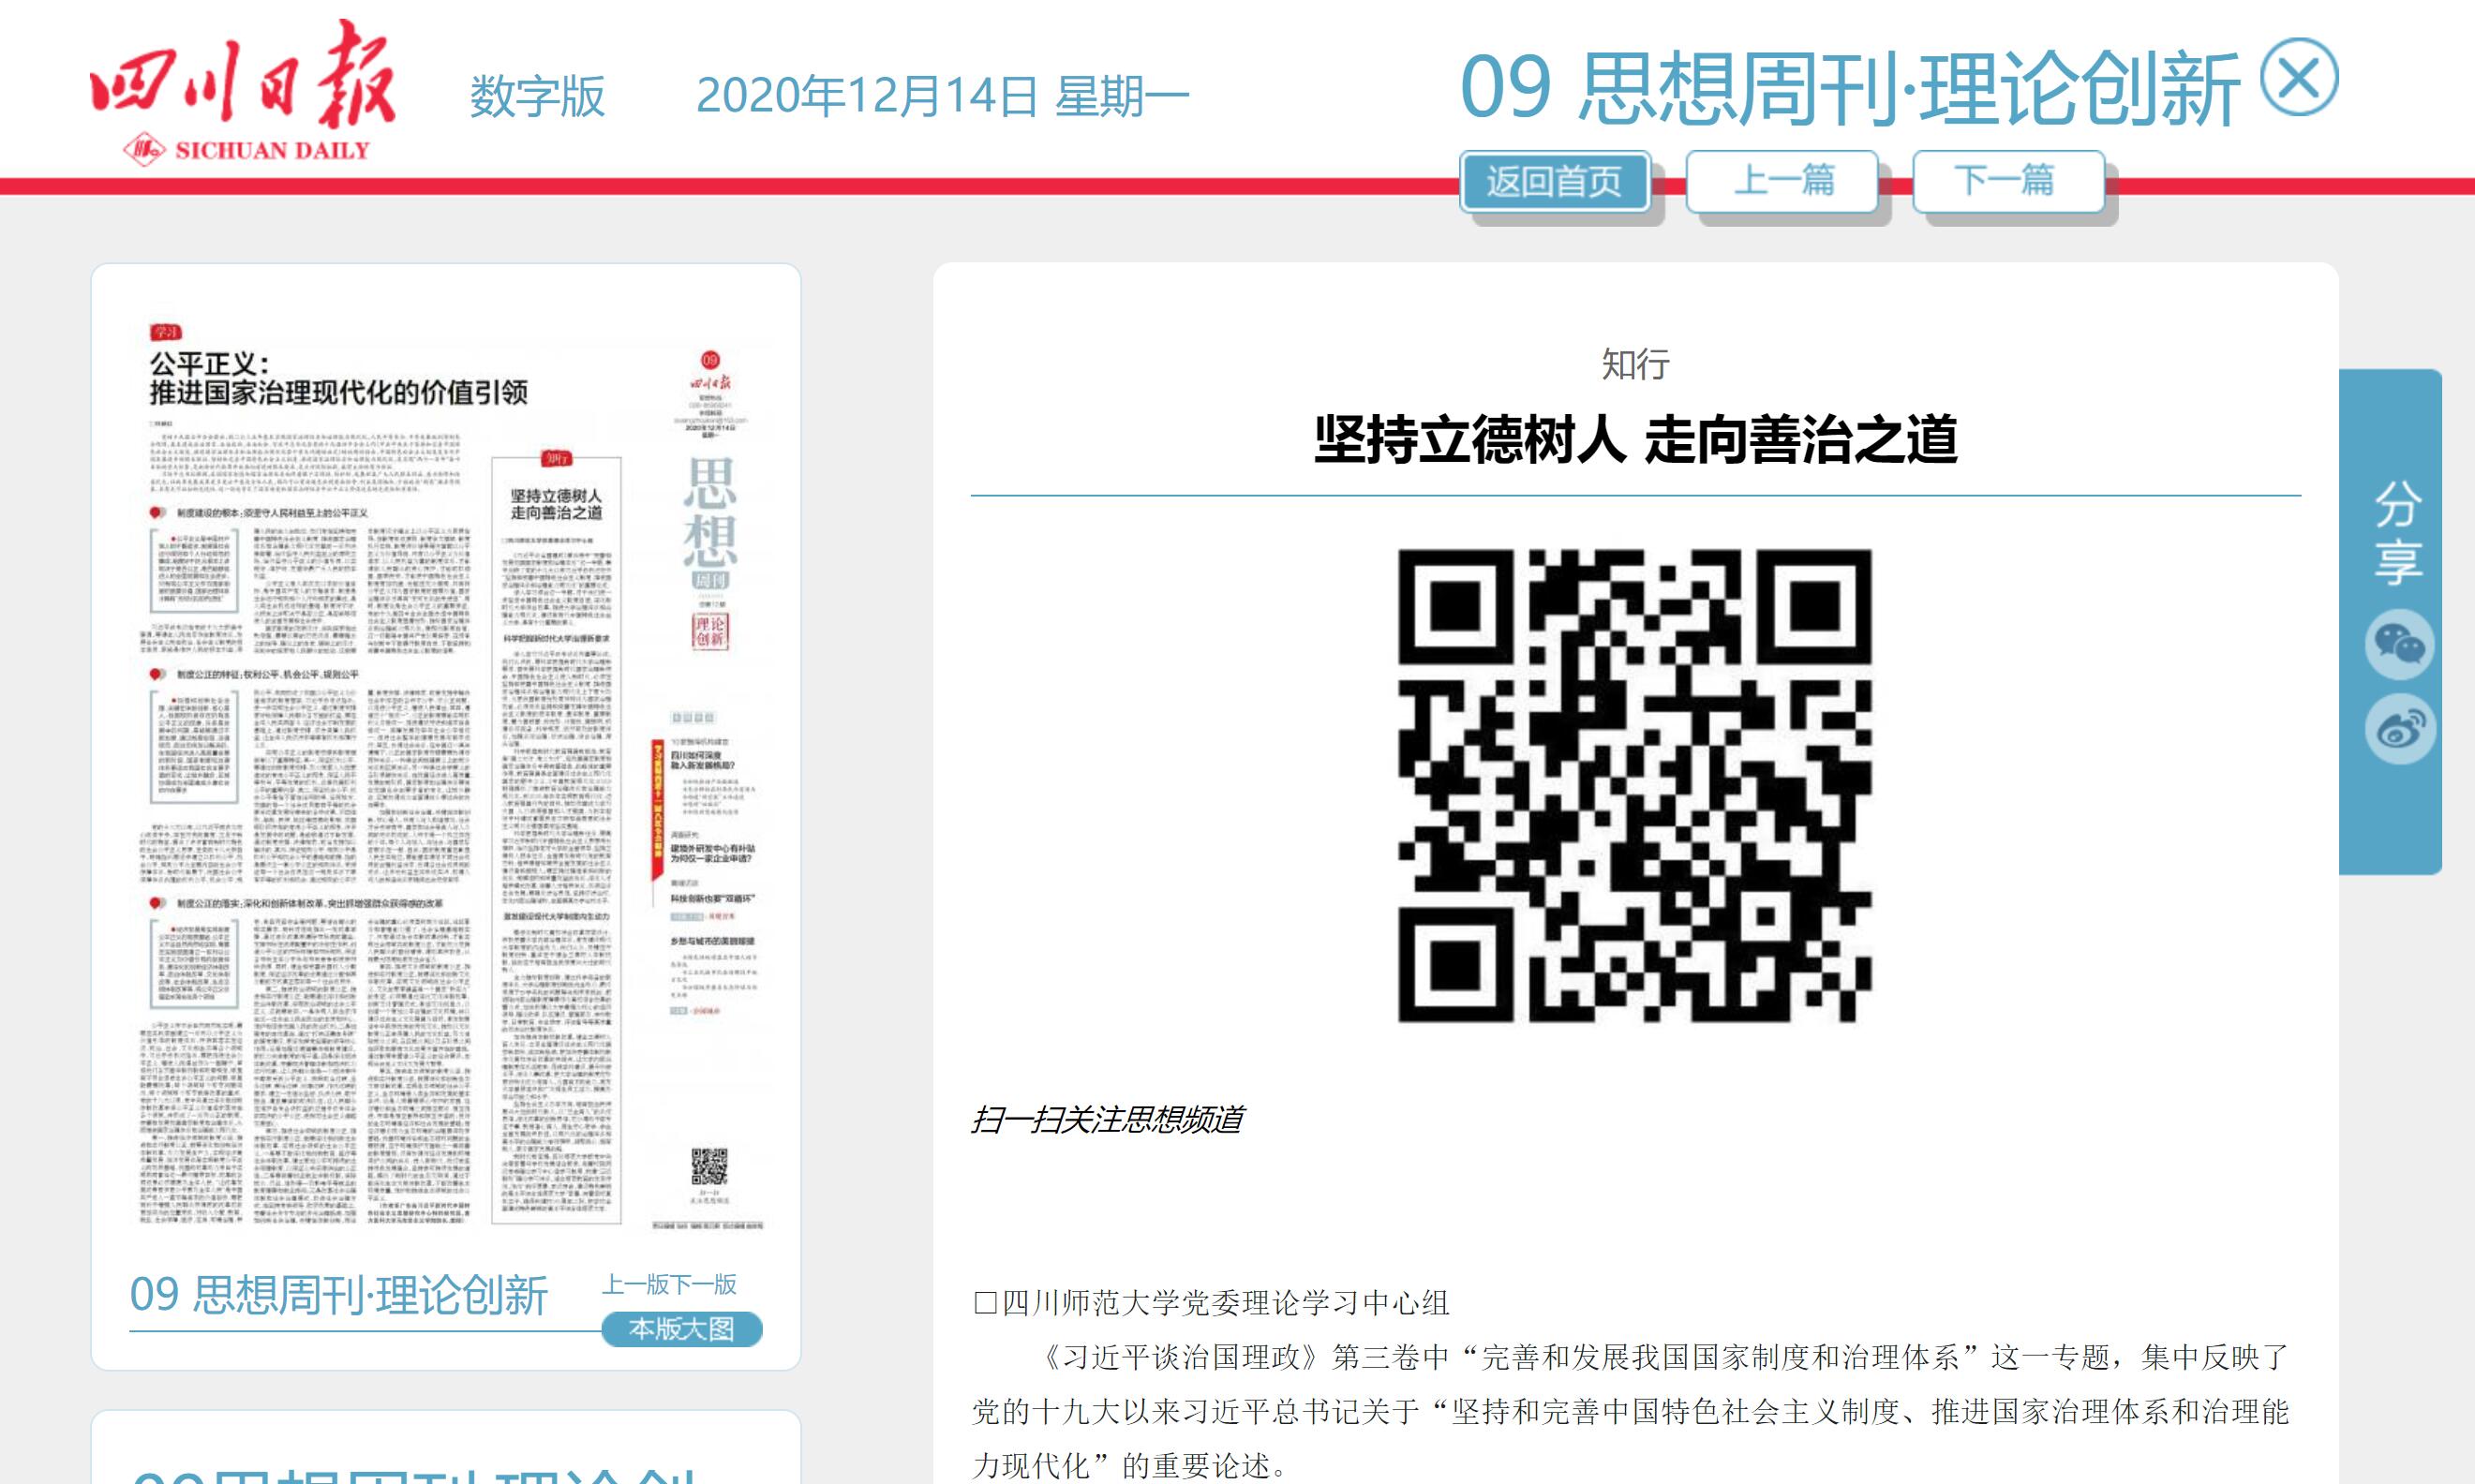Go to previous page 上一版
The width and height of the screenshot is (2475, 1484).
point(635,1284)
